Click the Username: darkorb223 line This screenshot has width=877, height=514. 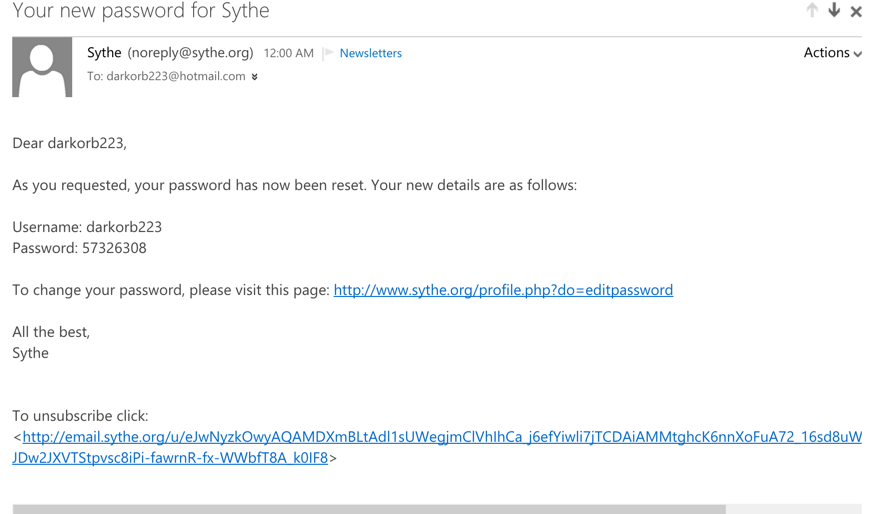click(87, 227)
